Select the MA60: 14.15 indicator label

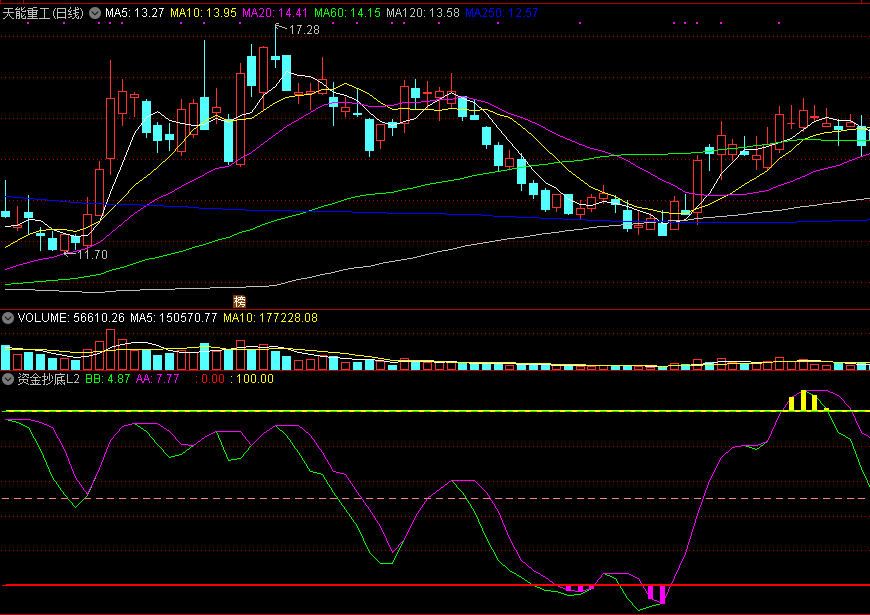(347, 13)
